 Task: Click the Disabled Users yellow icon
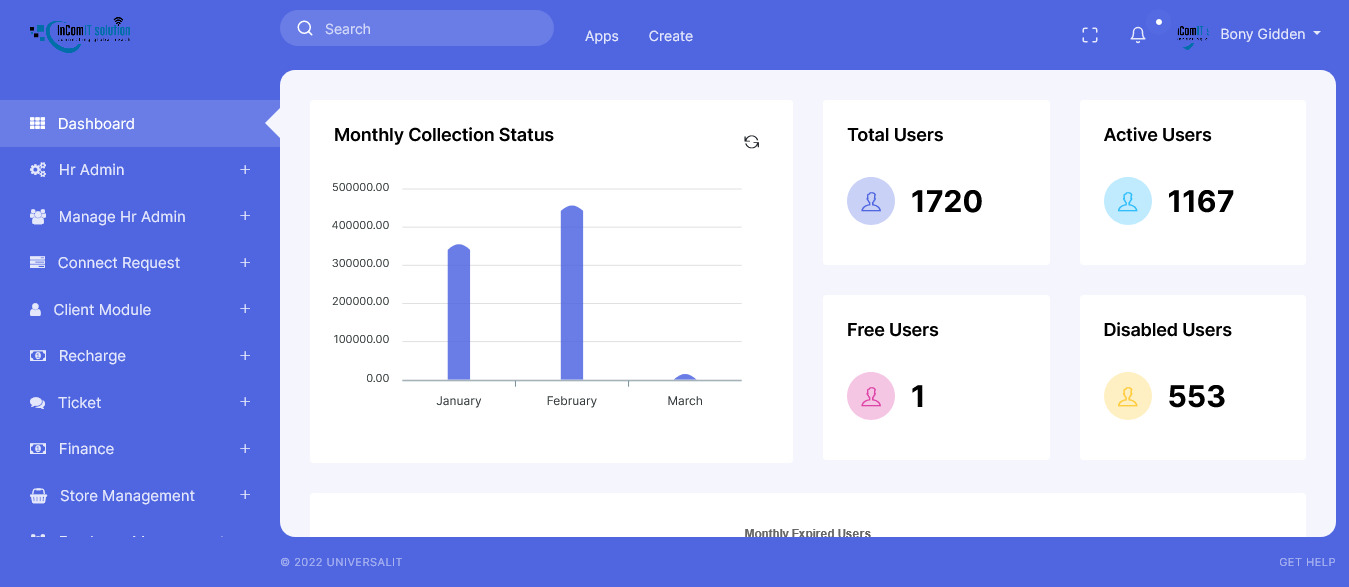point(1127,396)
